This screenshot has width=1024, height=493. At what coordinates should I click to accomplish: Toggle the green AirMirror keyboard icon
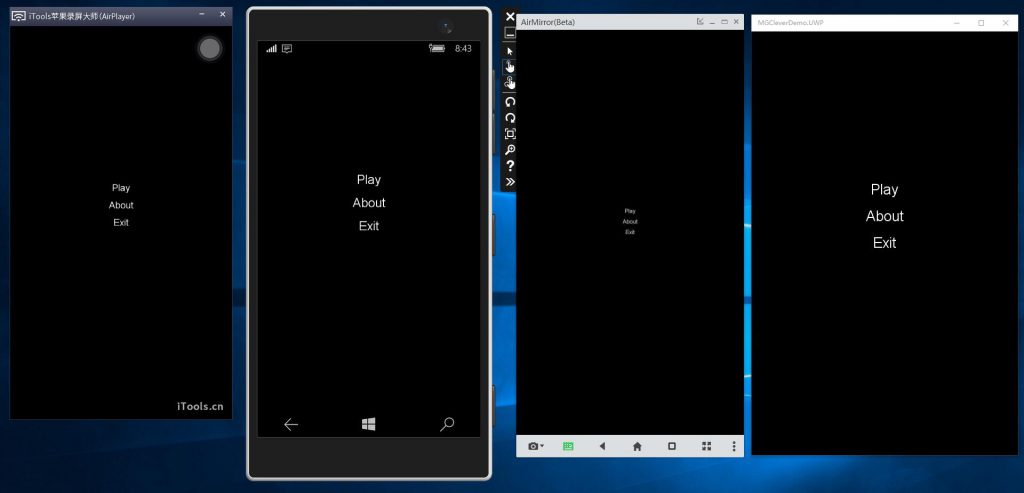[x=568, y=446]
